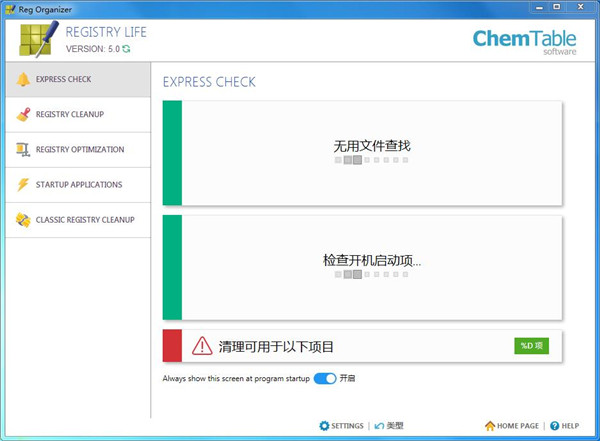Image resolution: width=600 pixels, height=441 pixels.
Task: Click the red warning triangle icon
Action: 202,346
